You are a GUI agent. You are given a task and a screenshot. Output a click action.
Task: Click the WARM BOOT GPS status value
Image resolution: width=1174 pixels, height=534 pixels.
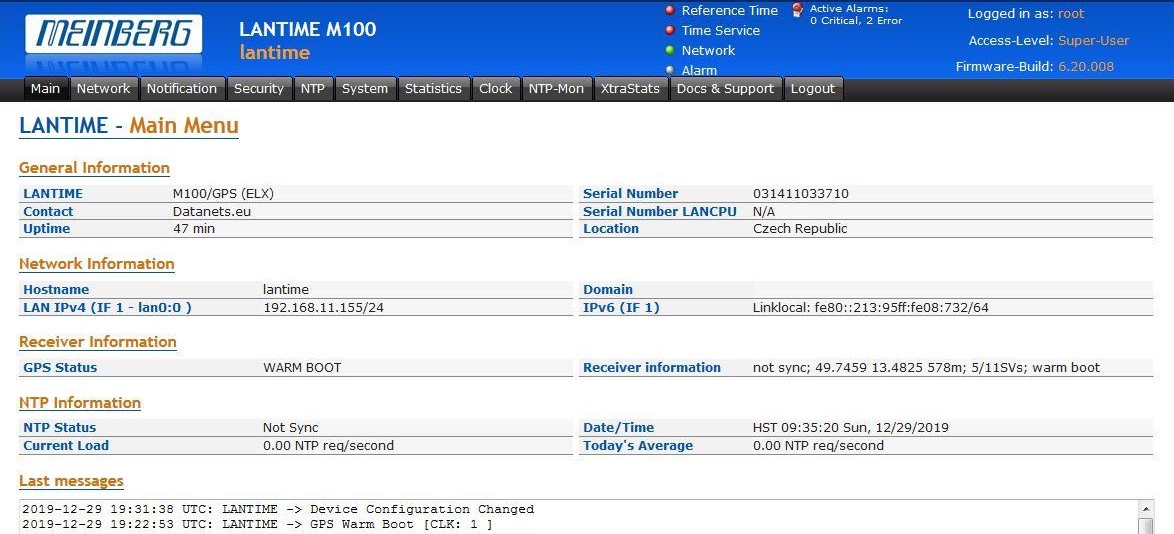tap(302, 368)
